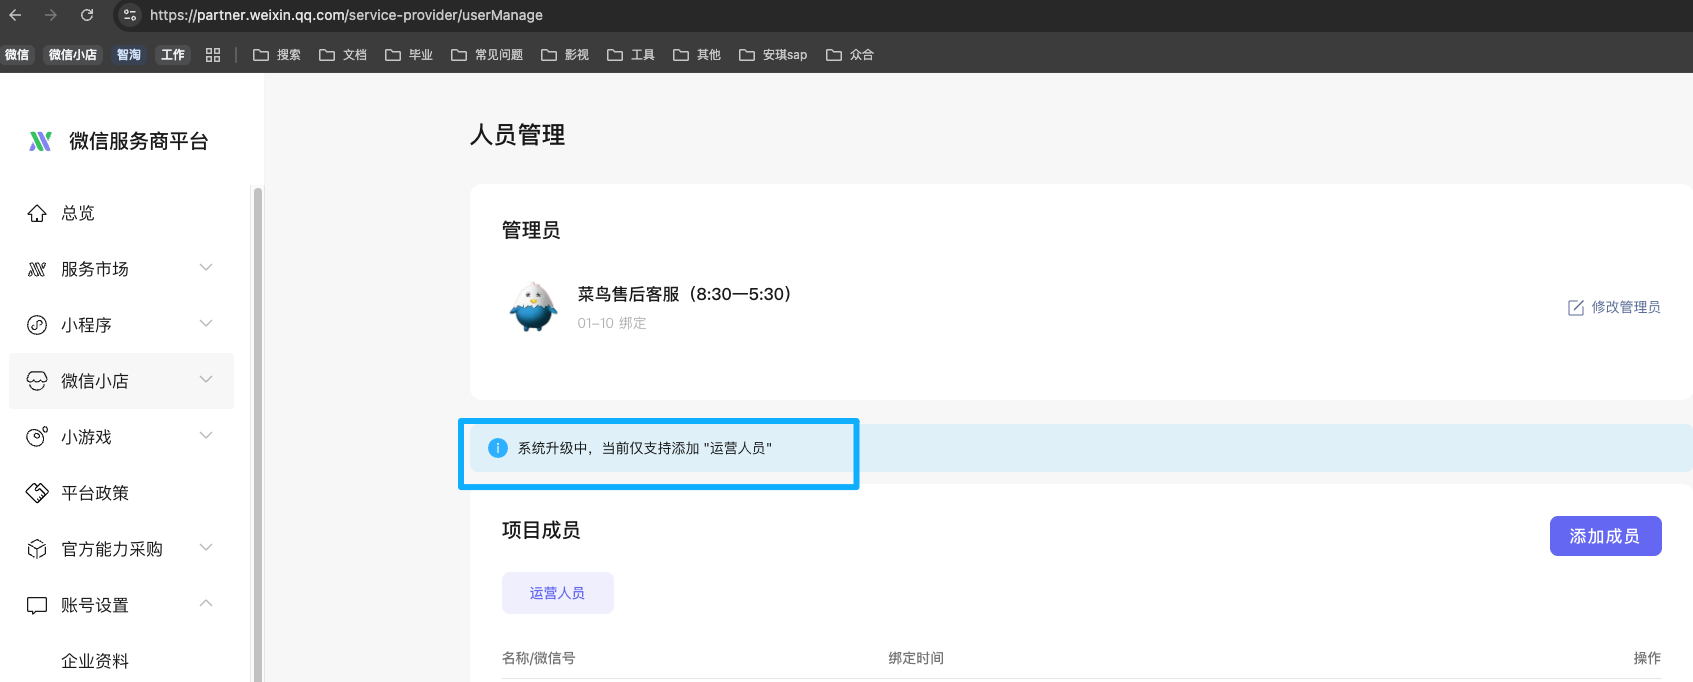The image size is (1693, 682).
Task: Open the 众合 bookmark folder
Action: [x=850, y=55]
